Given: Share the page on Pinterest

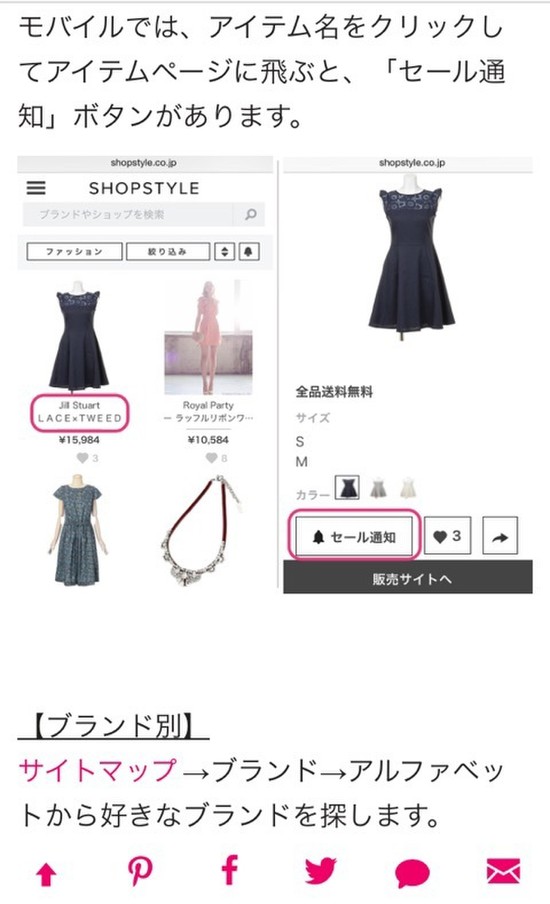Looking at the screenshot, I should (x=140, y=871).
